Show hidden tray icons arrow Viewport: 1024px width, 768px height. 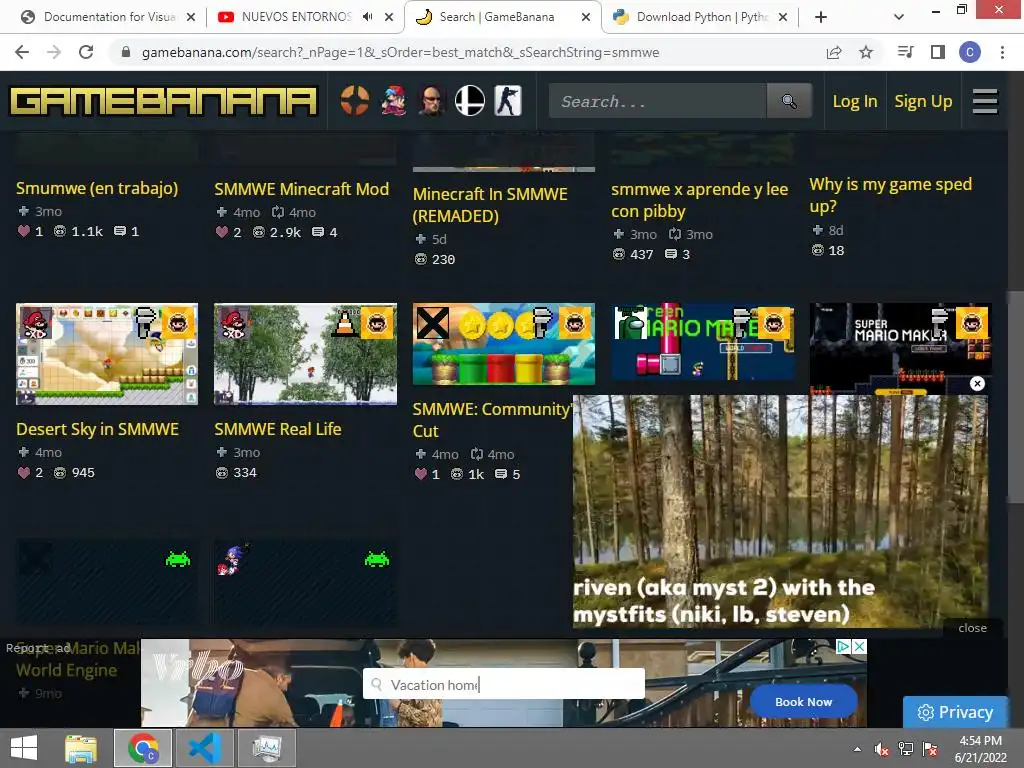(857, 750)
